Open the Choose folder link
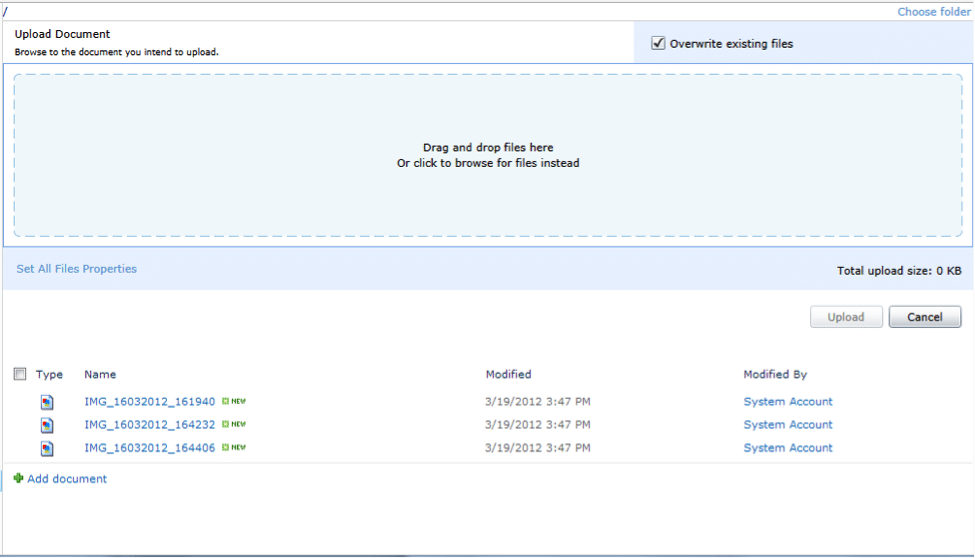 coord(933,12)
